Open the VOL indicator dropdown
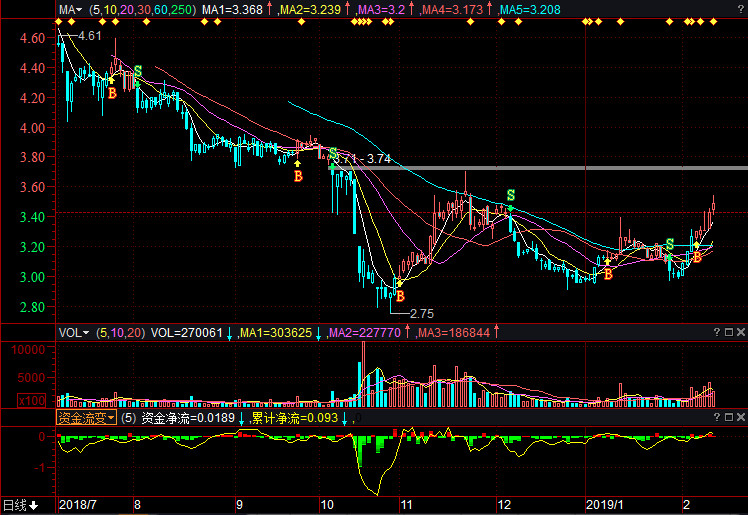 click(x=73, y=333)
